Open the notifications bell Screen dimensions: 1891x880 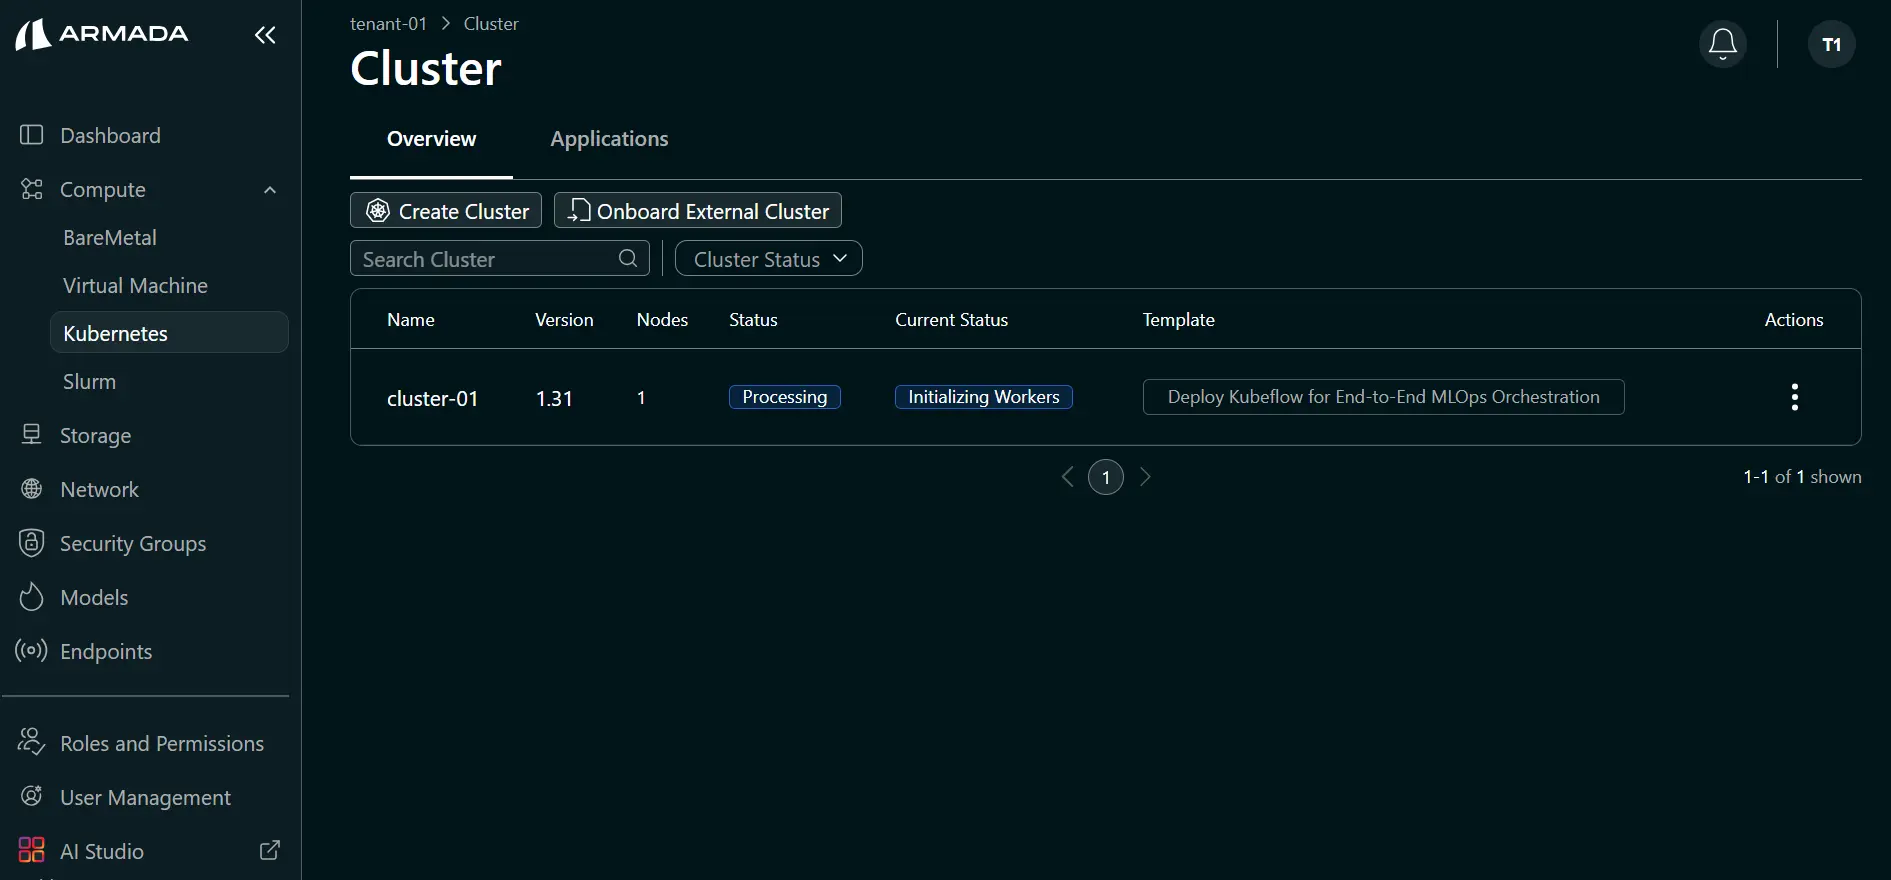pos(1723,44)
